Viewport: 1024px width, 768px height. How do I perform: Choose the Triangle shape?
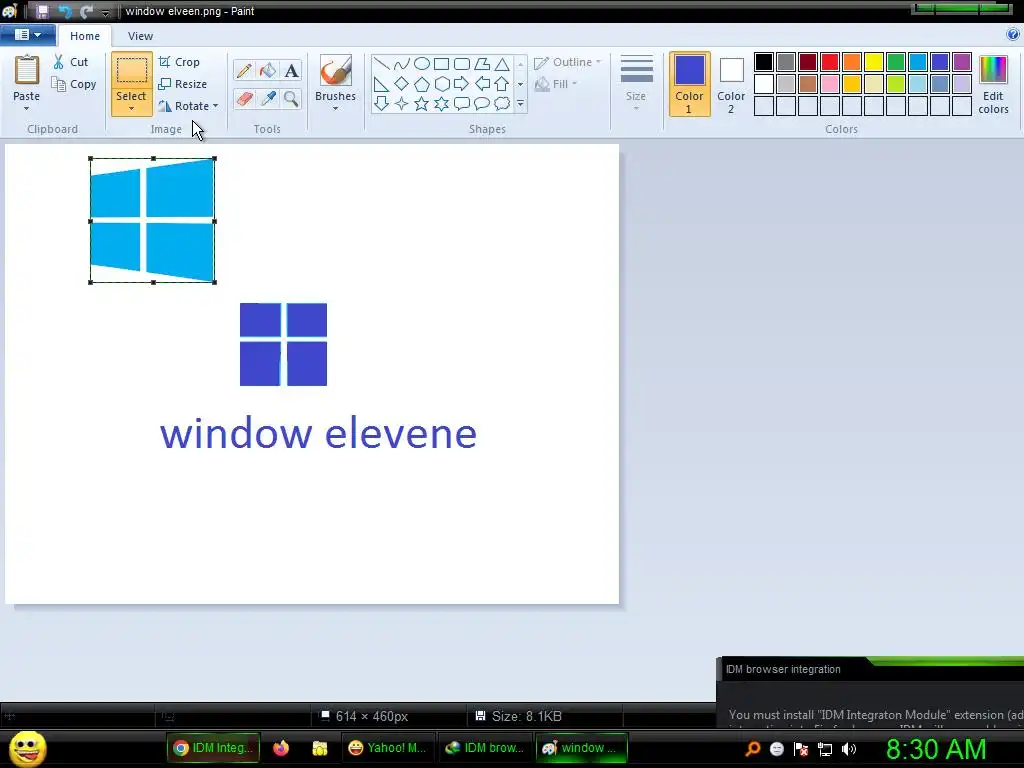point(502,64)
